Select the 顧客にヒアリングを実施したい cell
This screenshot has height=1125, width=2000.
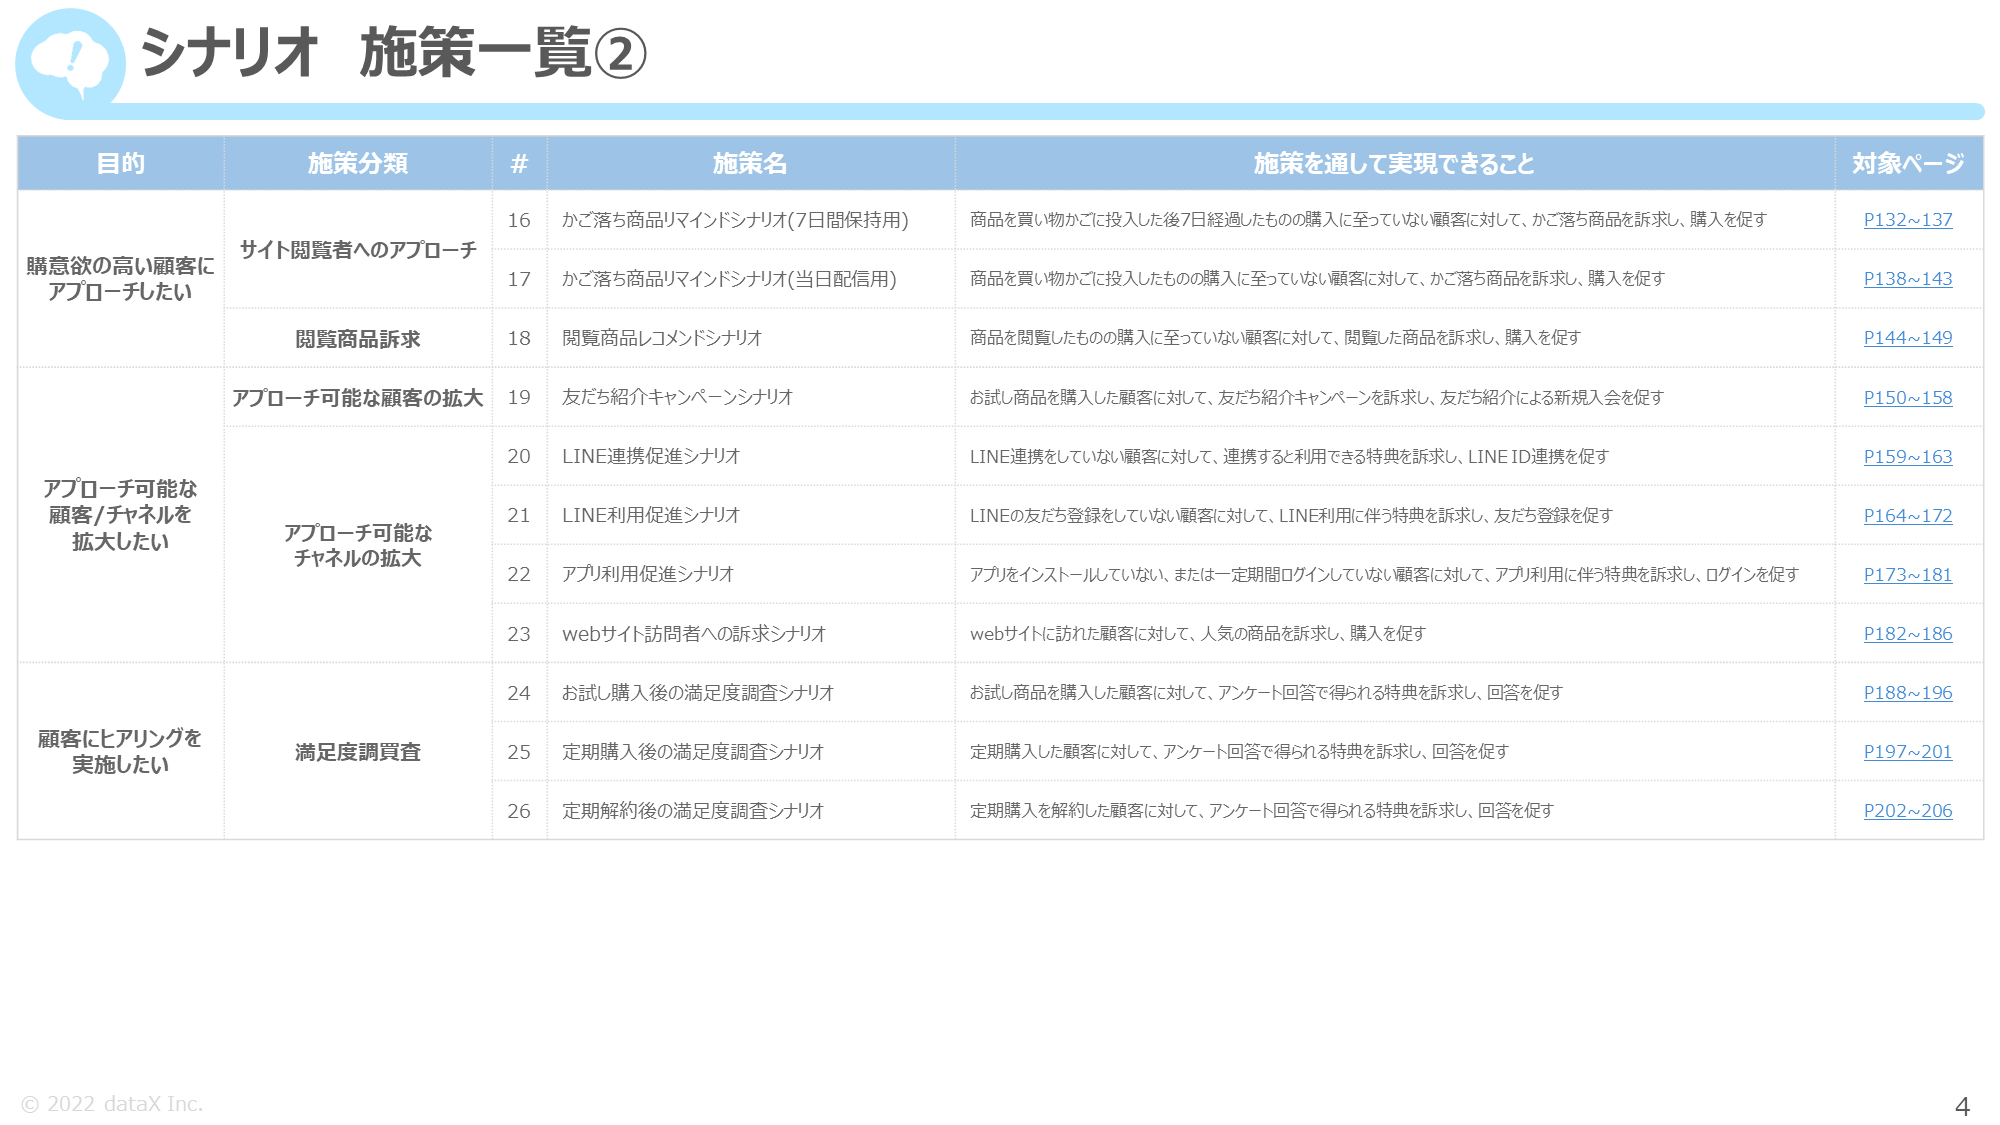tap(121, 751)
